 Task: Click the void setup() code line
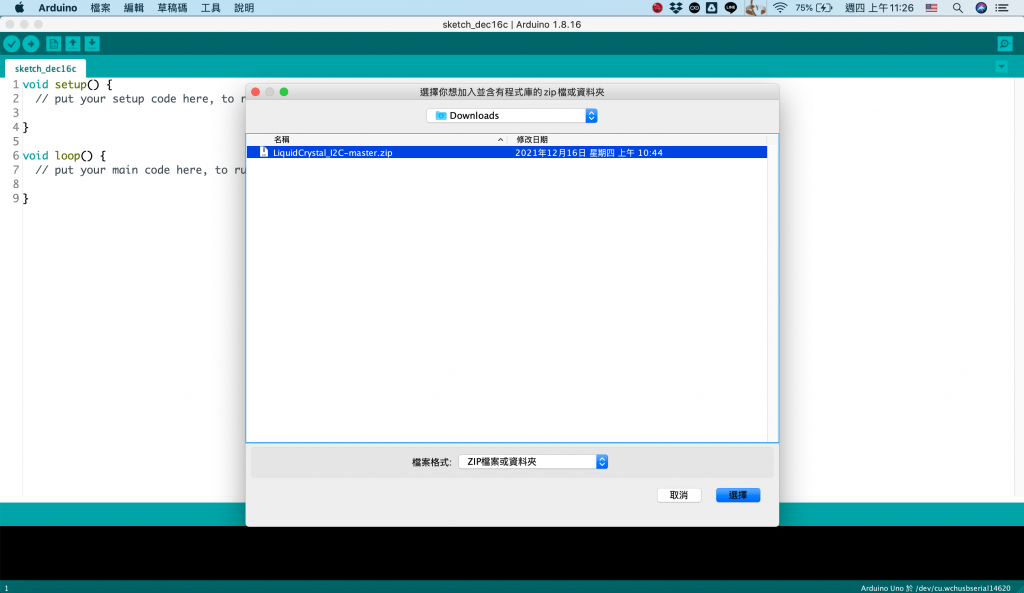pos(67,85)
